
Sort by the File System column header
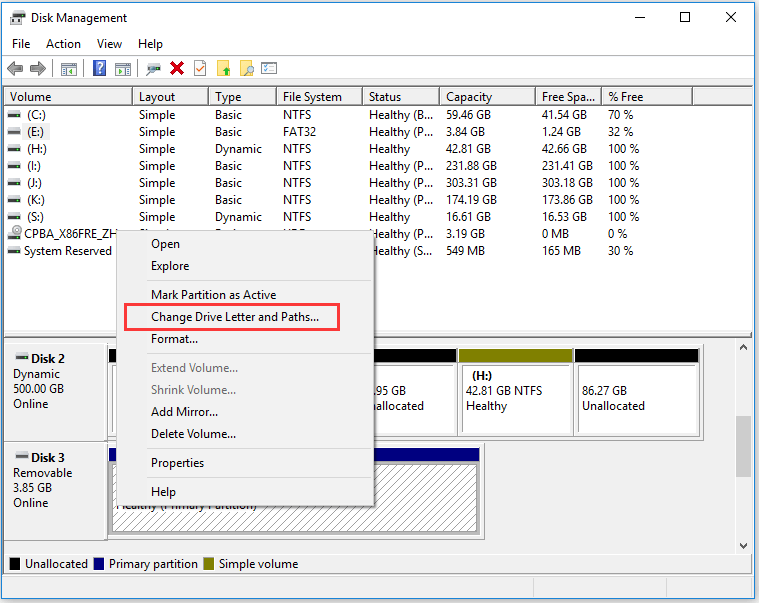pos(311,97)
